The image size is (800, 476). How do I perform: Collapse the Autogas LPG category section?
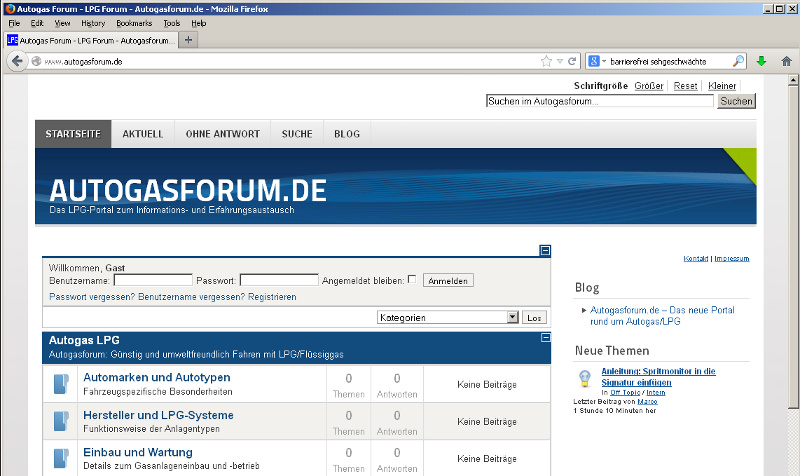pos(545,339)
